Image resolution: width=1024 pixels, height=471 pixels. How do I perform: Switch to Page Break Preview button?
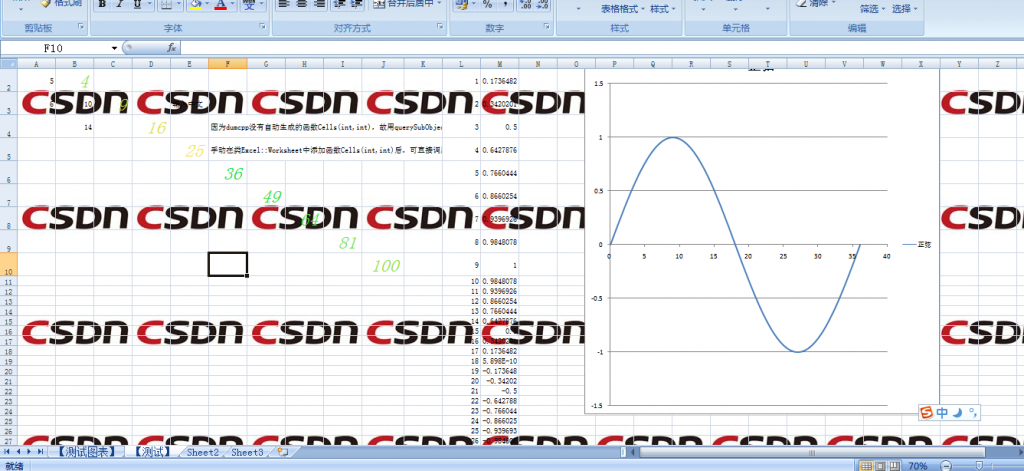tap(895, 465)
